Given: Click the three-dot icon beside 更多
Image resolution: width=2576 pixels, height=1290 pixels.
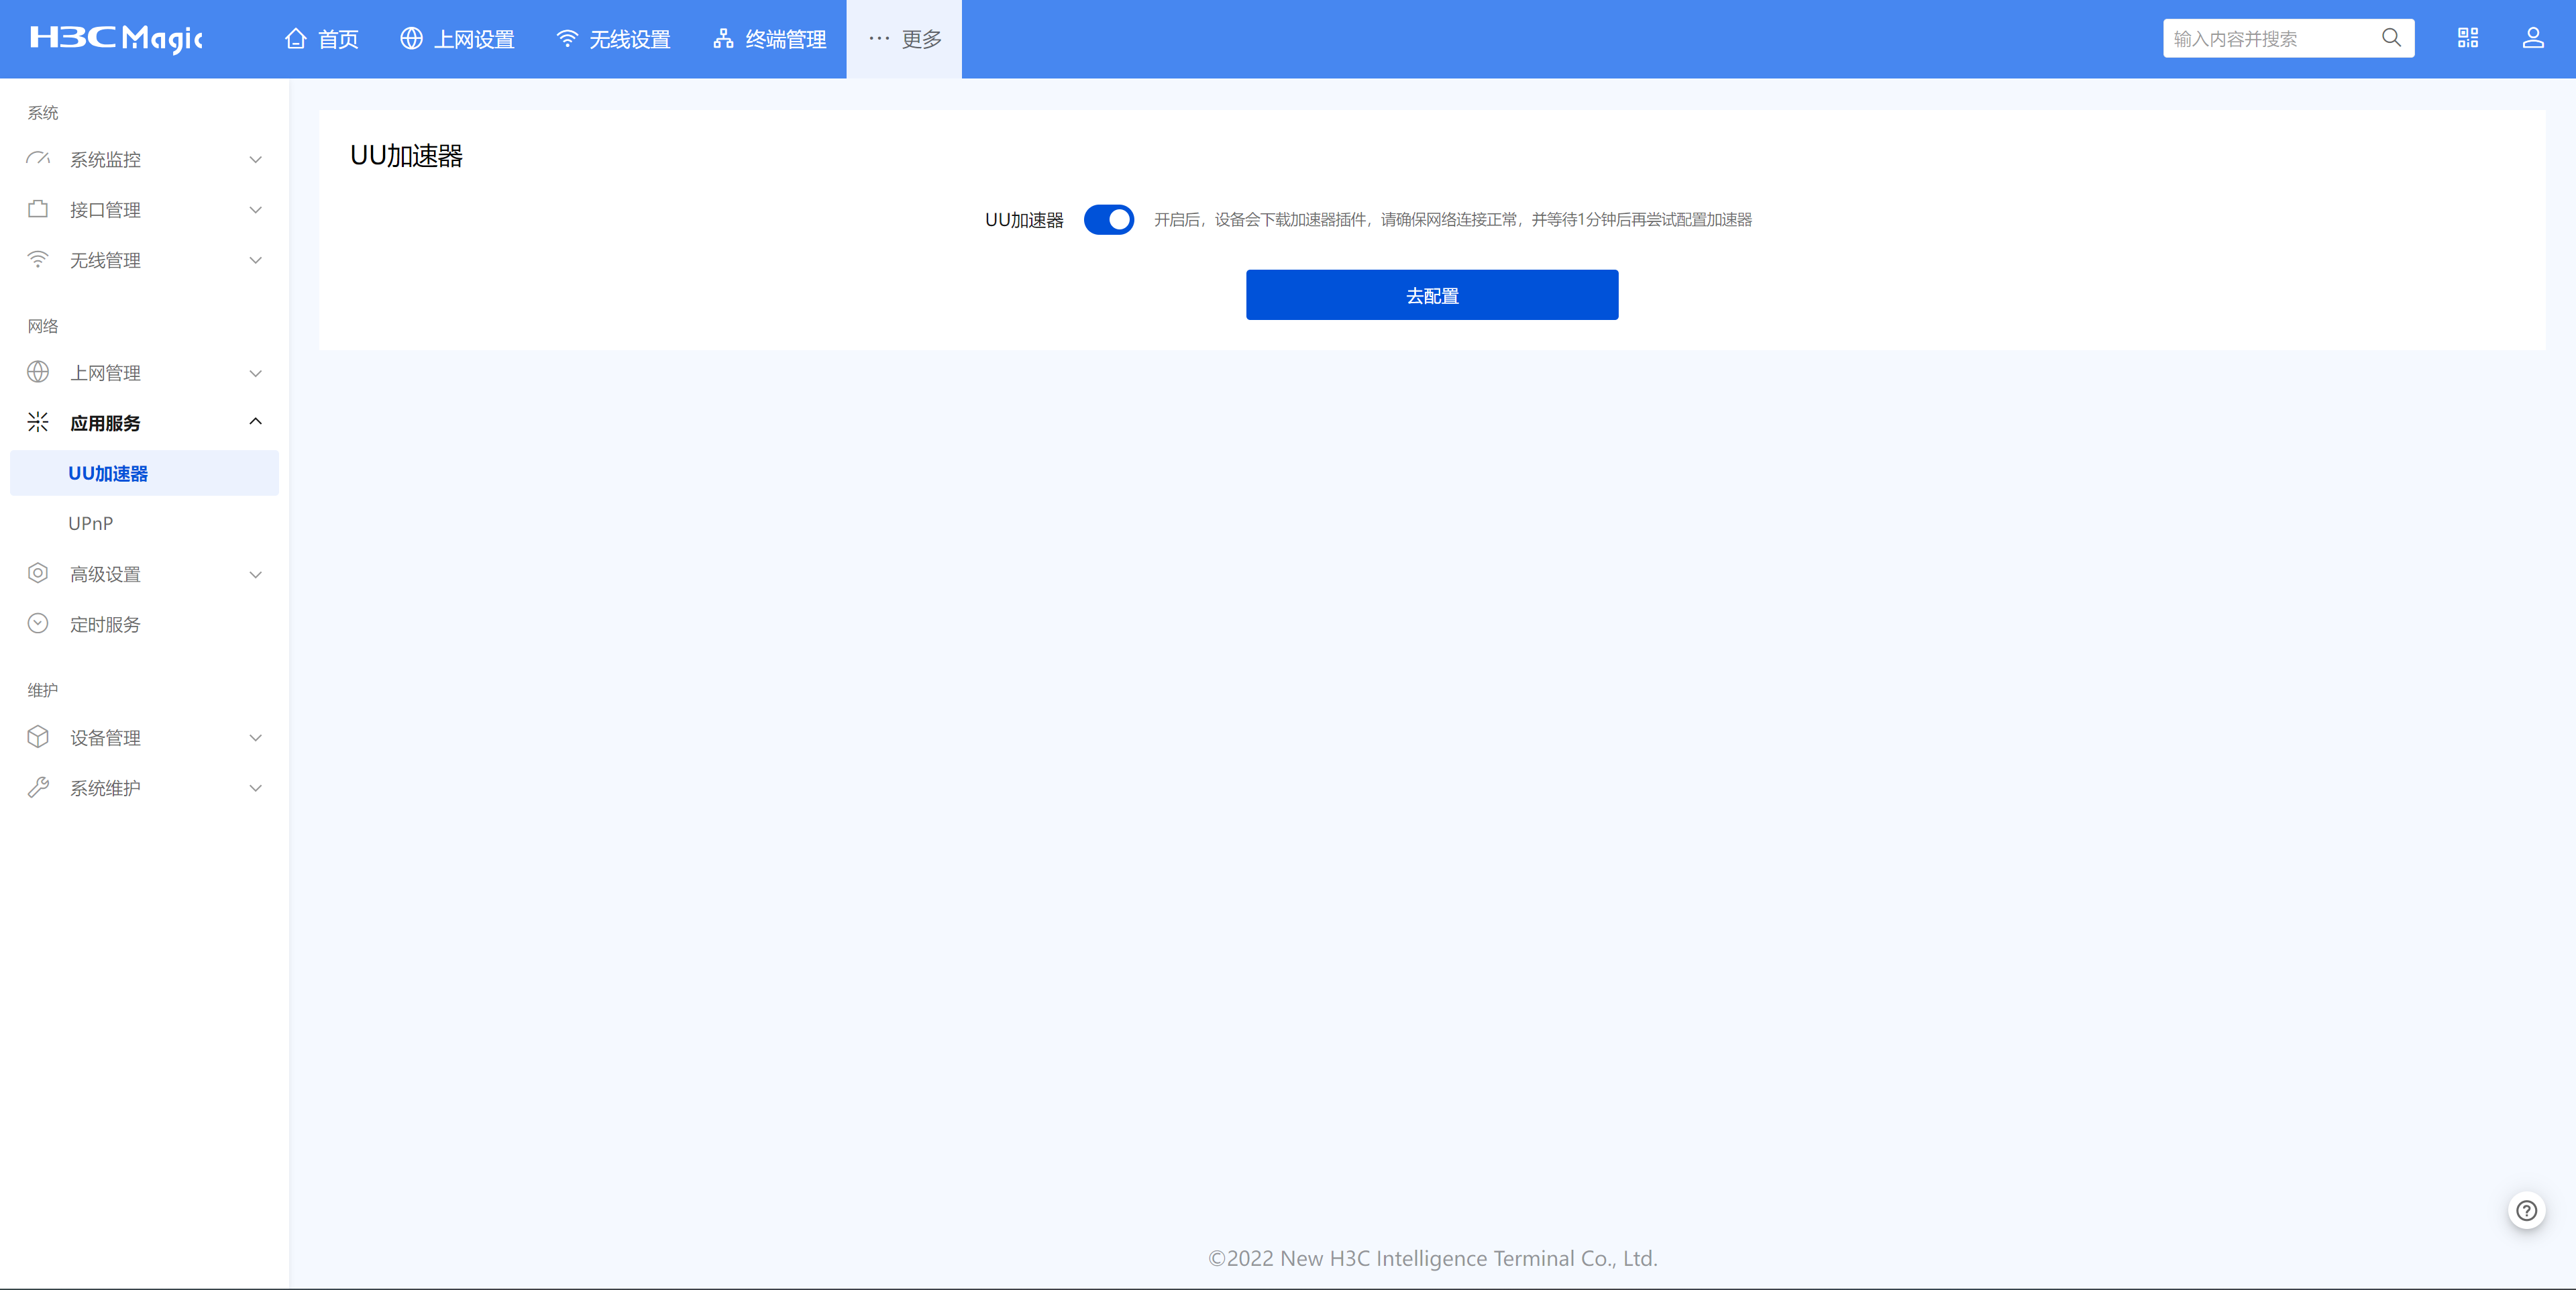Looking at the screenshot, I should 879,38.
